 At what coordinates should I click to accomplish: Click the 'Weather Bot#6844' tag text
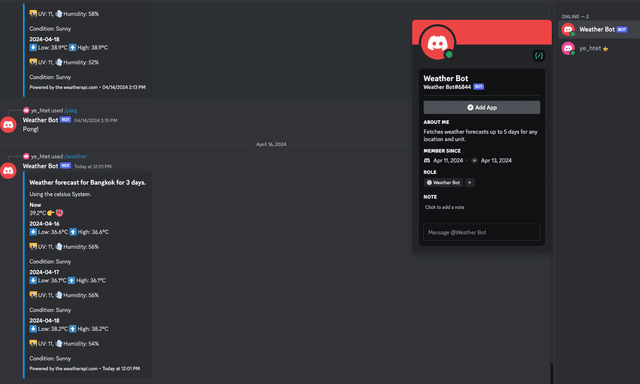click(x=447, y=87)
